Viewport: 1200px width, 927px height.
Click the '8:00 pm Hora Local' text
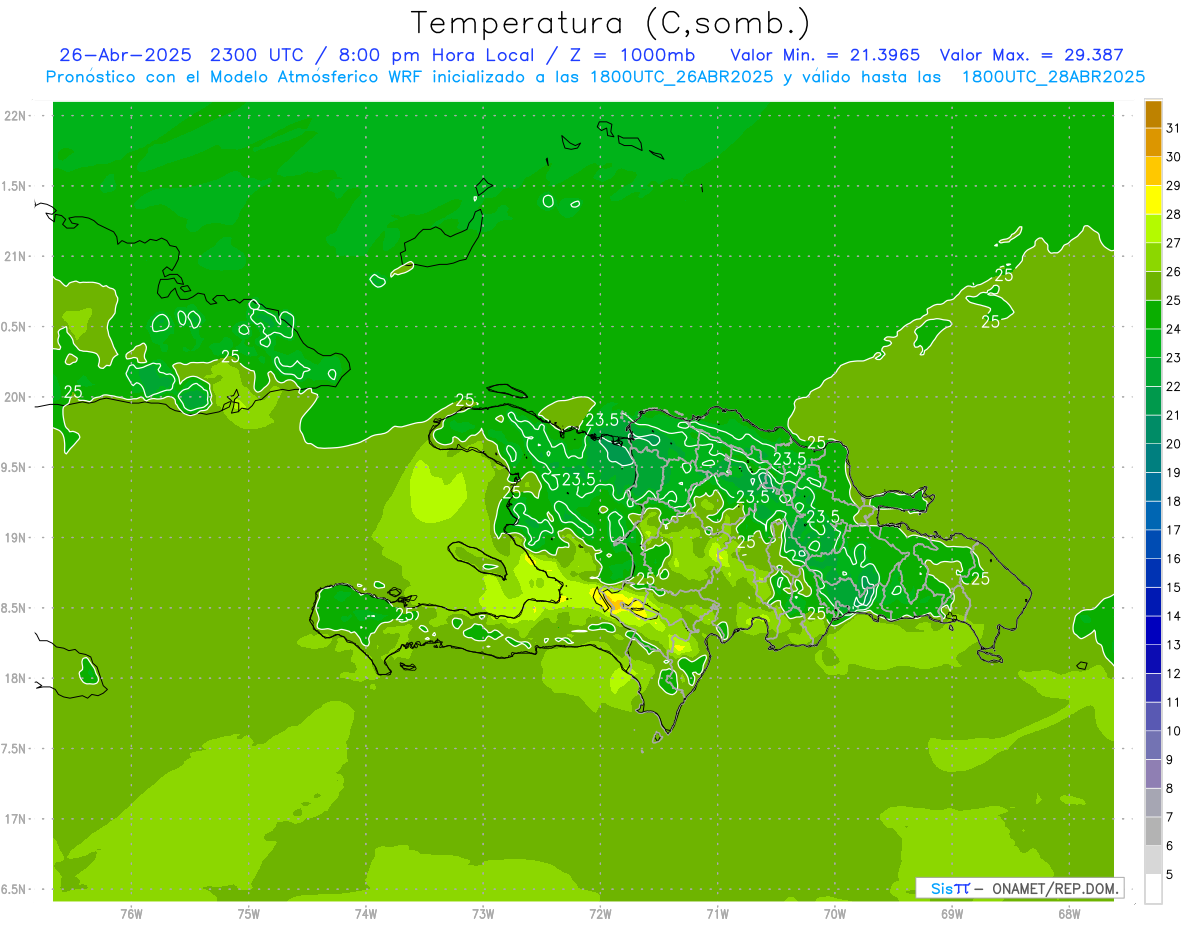pyautogui.click(x=437, y=55)
